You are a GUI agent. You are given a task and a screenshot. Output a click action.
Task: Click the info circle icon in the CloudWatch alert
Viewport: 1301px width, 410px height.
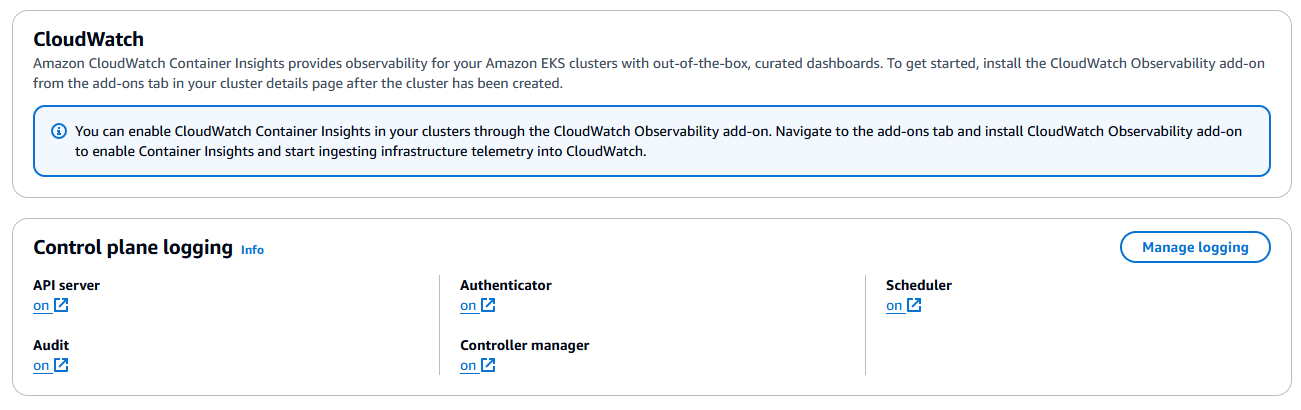point(58,131)
